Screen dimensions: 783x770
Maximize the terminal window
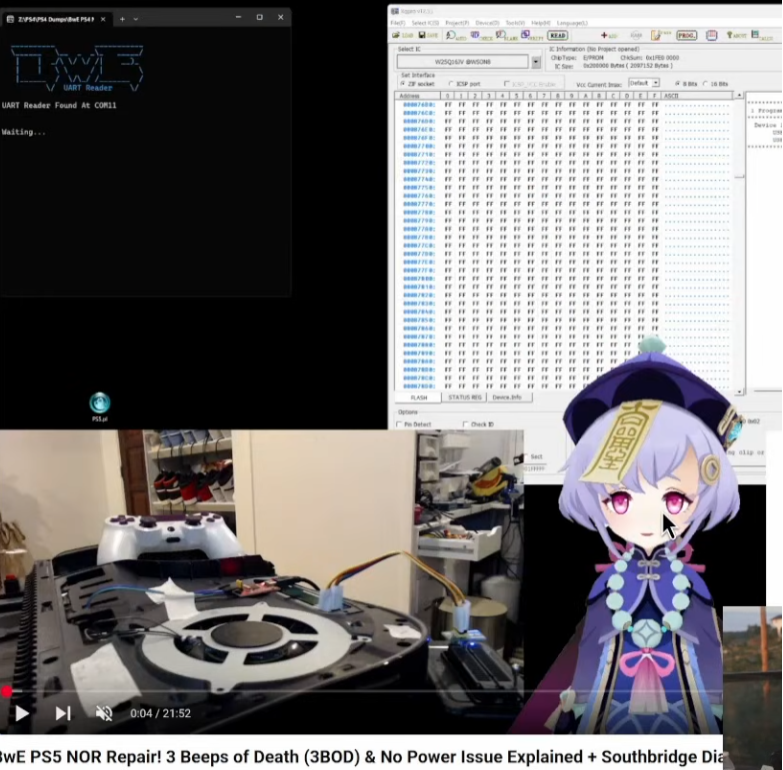point(260,17)
